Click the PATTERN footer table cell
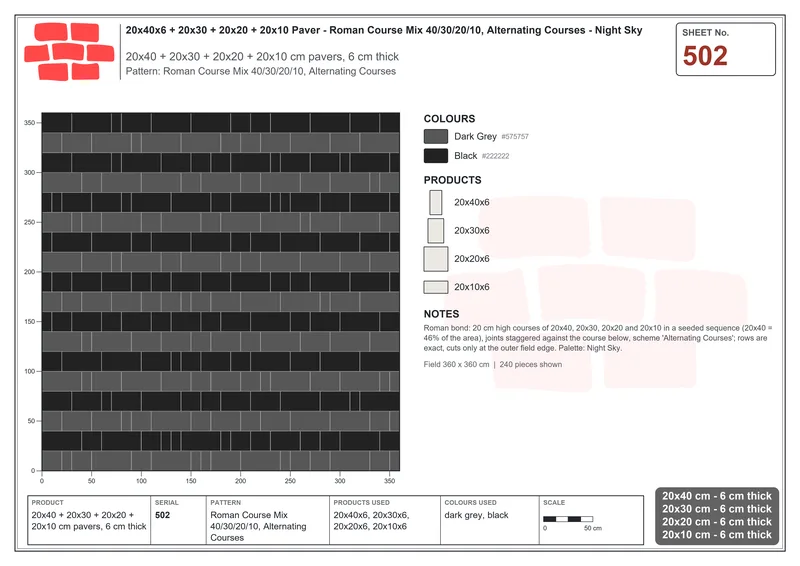 (268, 520)
